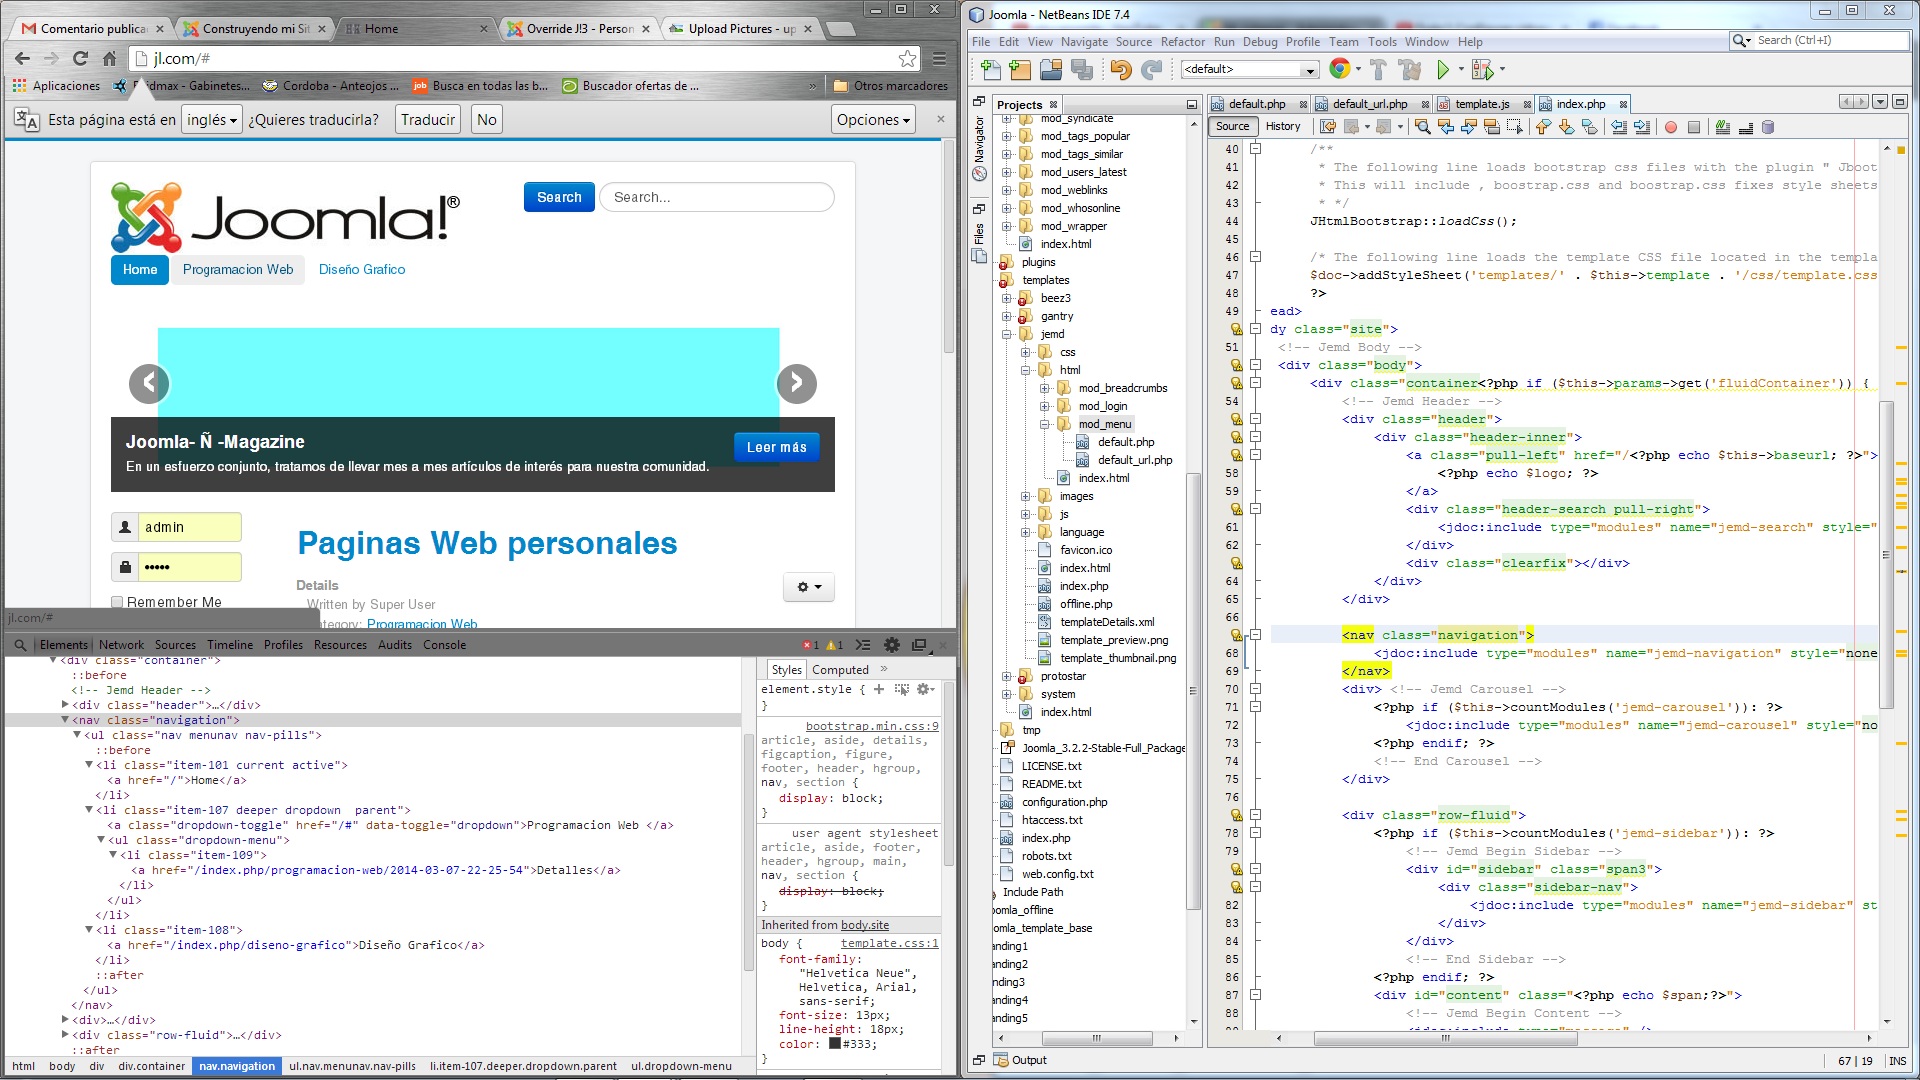Click the red Start Macro Recording icon
This screenshot has height=1080, width=1920.
pos(1670,127)
